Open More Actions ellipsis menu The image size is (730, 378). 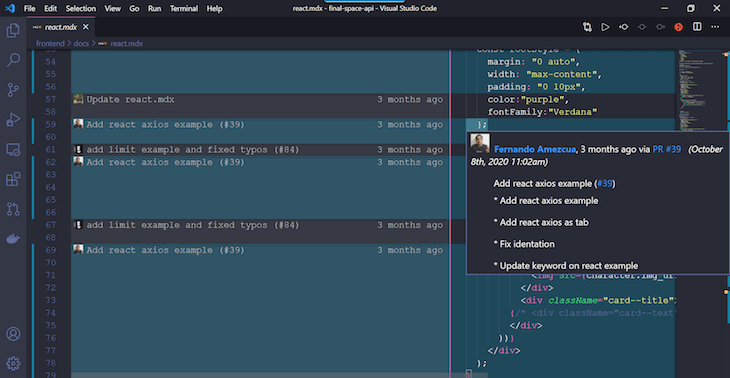pos(715,27)
